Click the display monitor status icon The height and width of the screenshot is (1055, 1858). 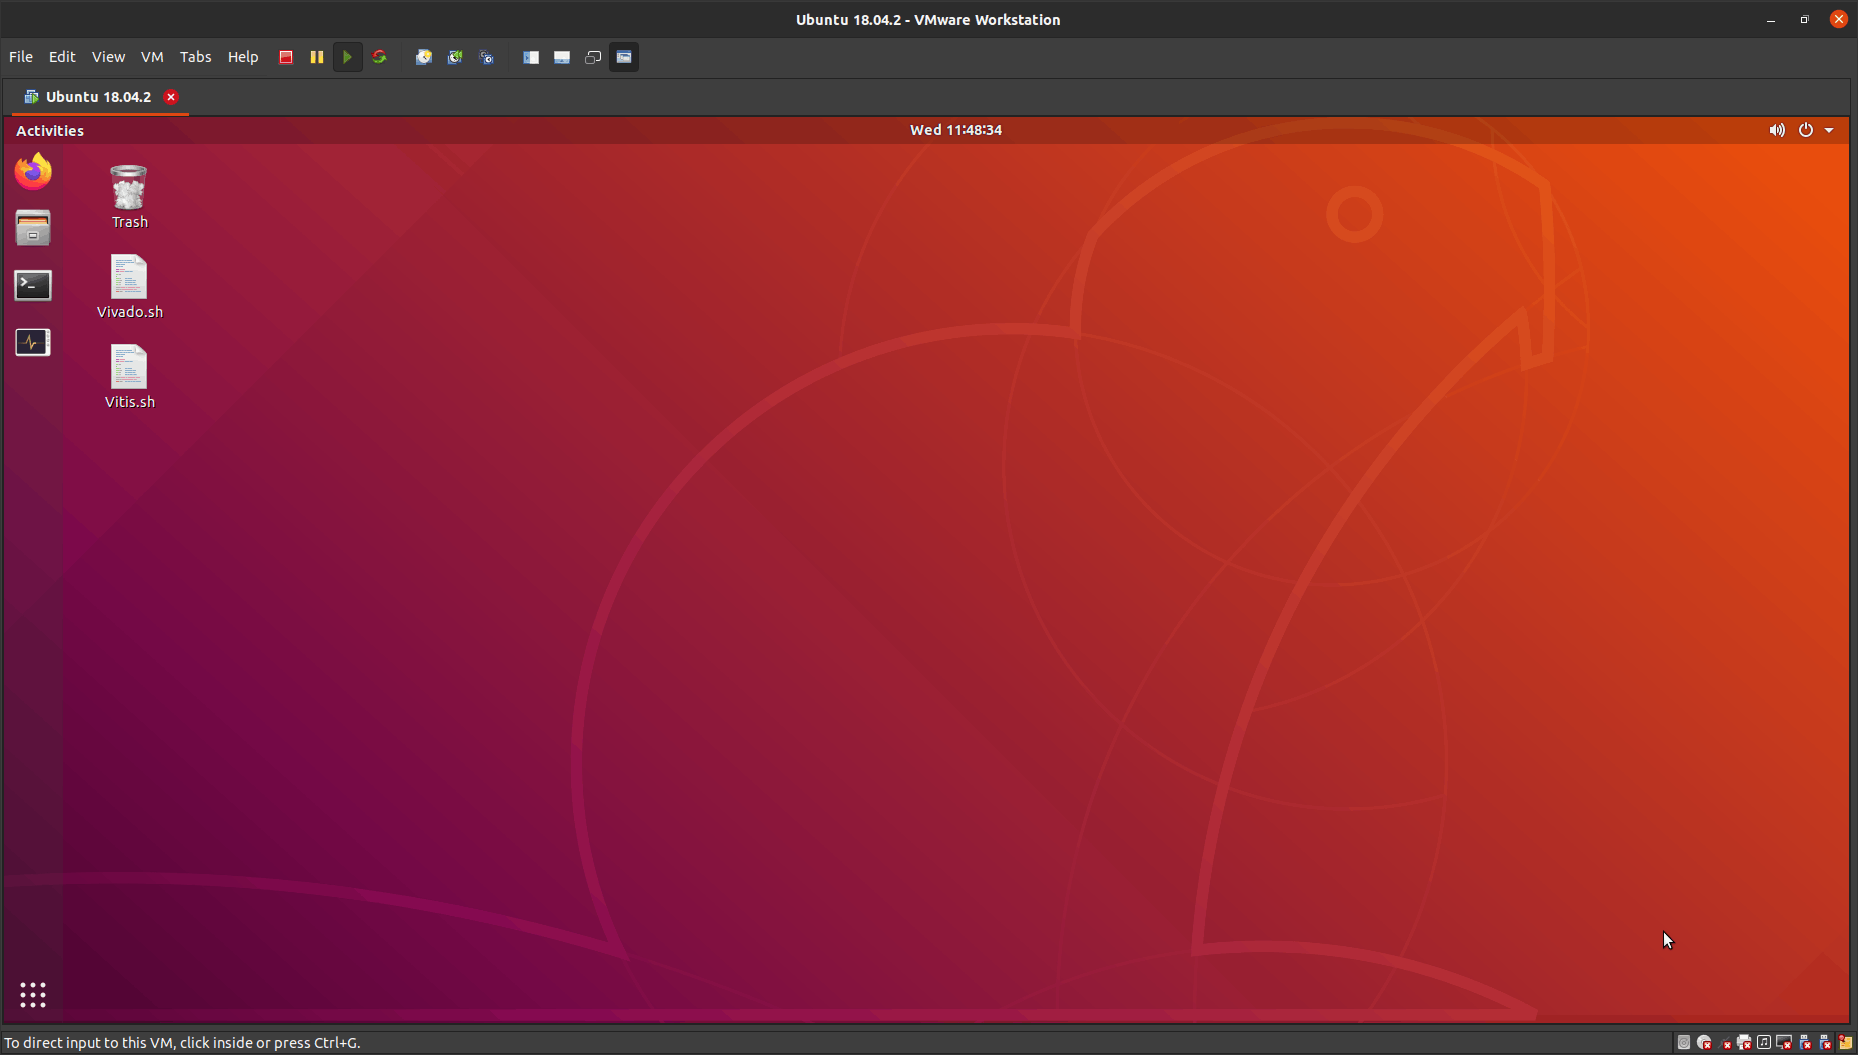click(1784, 1042)
